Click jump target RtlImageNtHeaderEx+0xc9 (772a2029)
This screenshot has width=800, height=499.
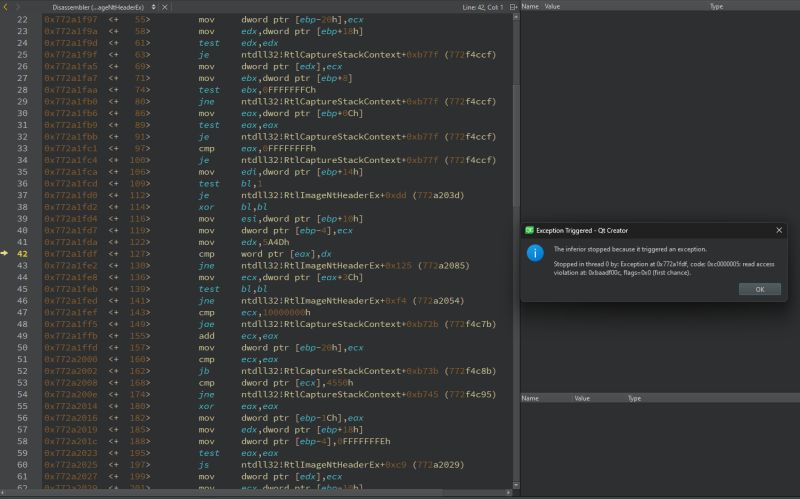(x=353, y=465)
